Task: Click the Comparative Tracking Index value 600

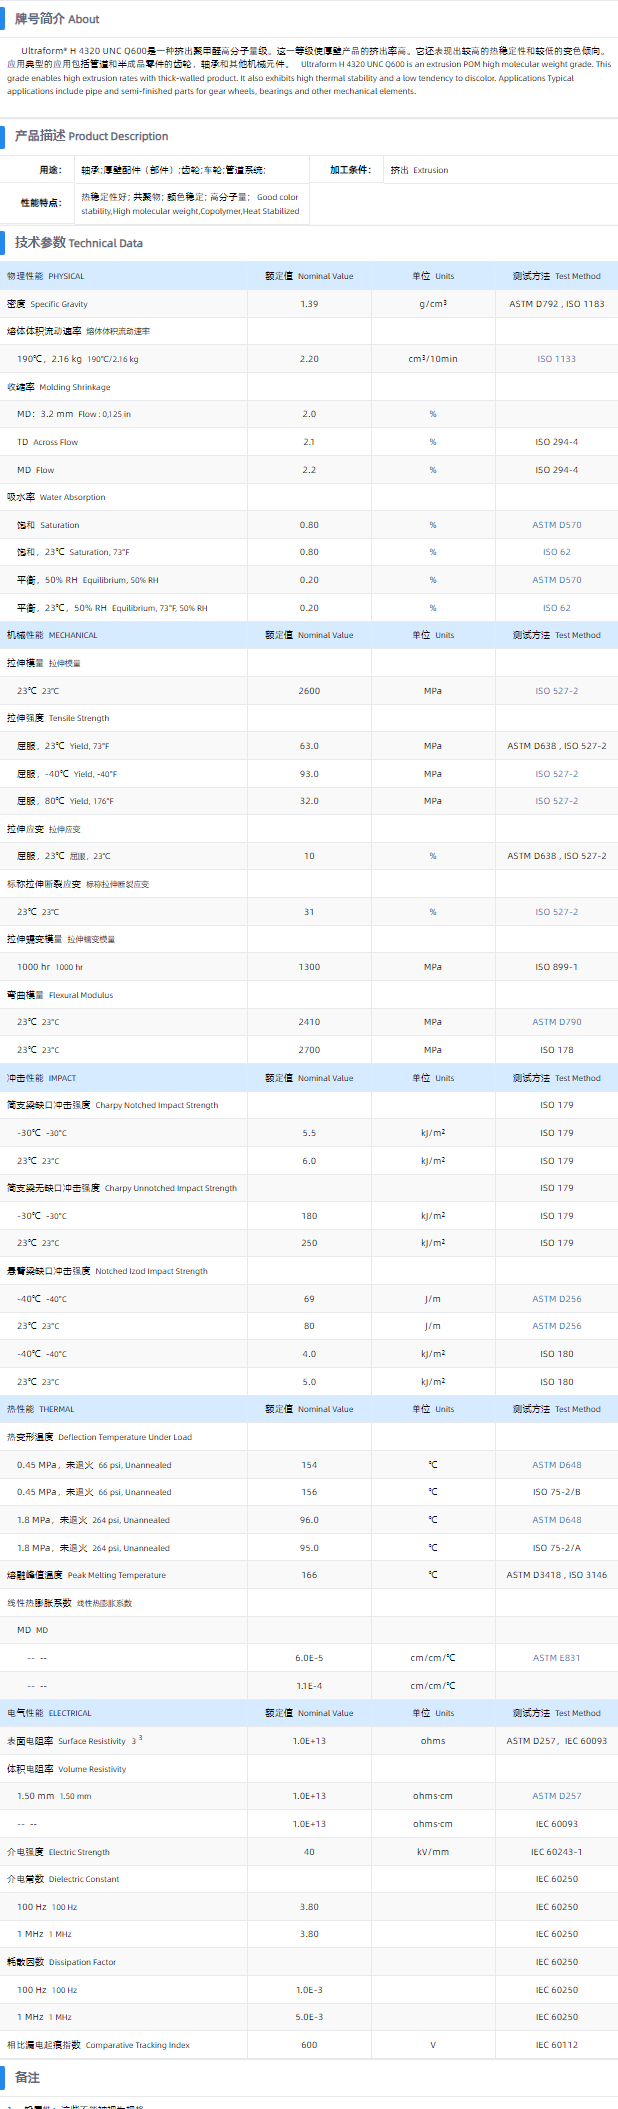Action: tap(309, 2045)
